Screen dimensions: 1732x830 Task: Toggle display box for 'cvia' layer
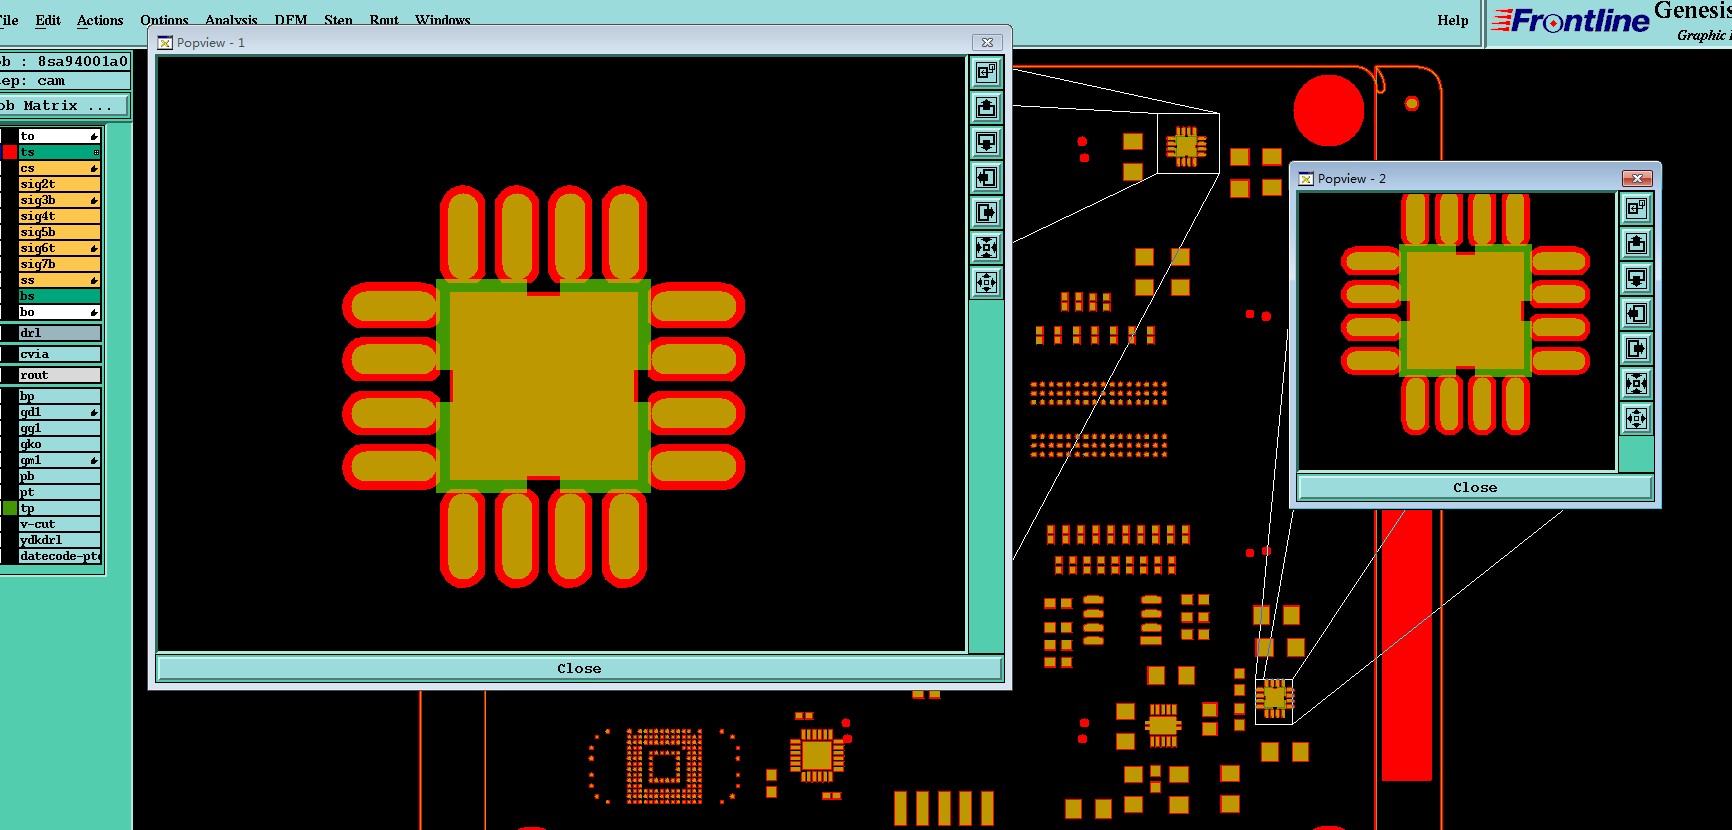10,354
